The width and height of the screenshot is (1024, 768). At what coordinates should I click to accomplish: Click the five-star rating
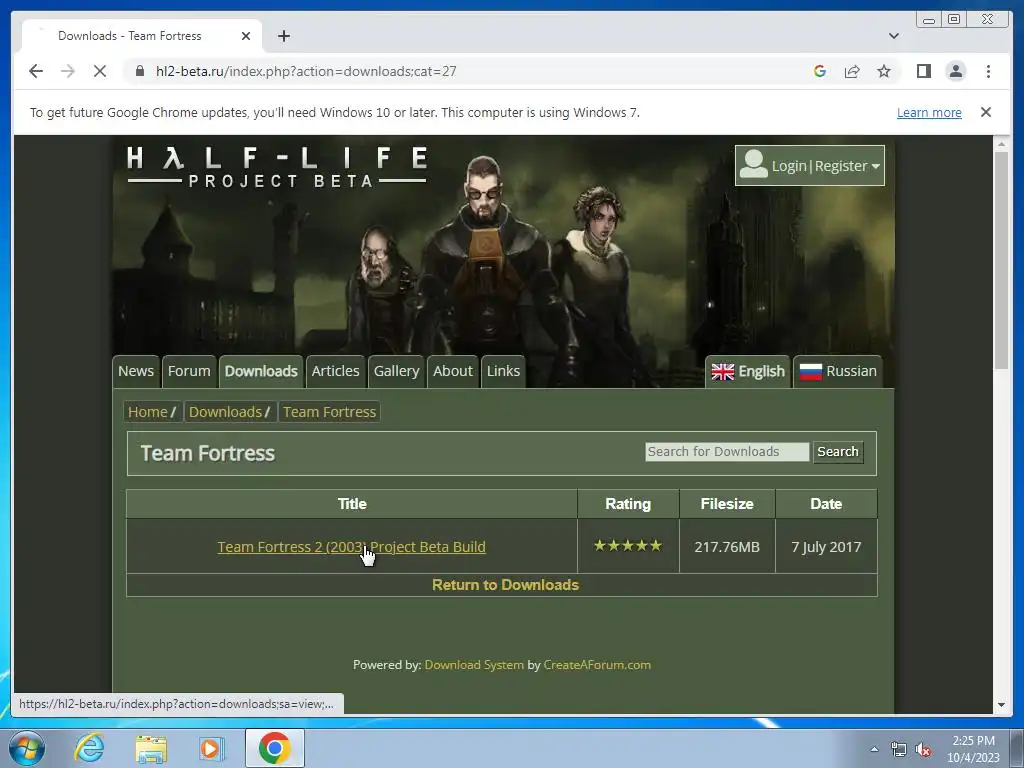628,545
